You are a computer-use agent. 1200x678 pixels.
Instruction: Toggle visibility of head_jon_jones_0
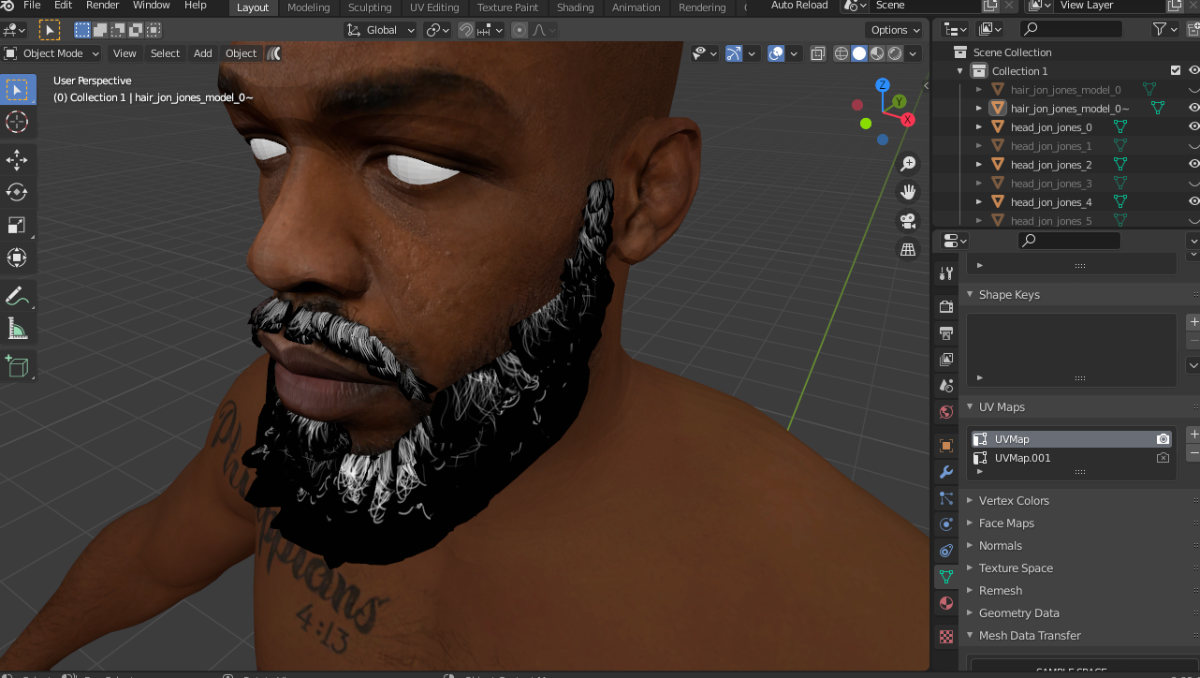(x=1193, y=127)
